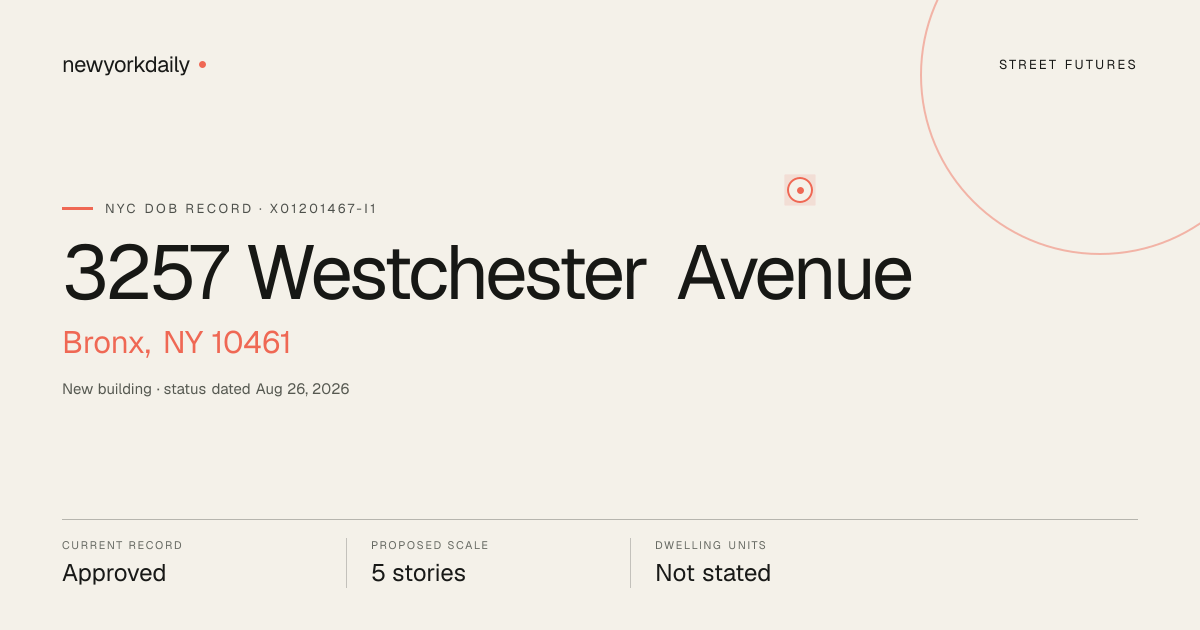Open the STREET FUTURES section label

point(1068,65)
